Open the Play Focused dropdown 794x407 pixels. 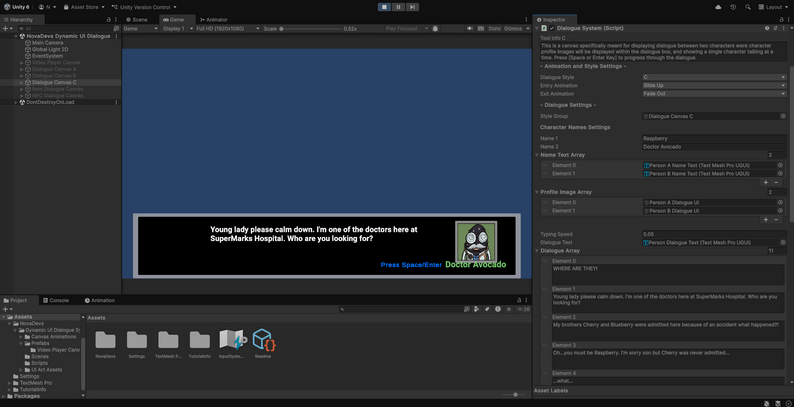coord(407,29)
